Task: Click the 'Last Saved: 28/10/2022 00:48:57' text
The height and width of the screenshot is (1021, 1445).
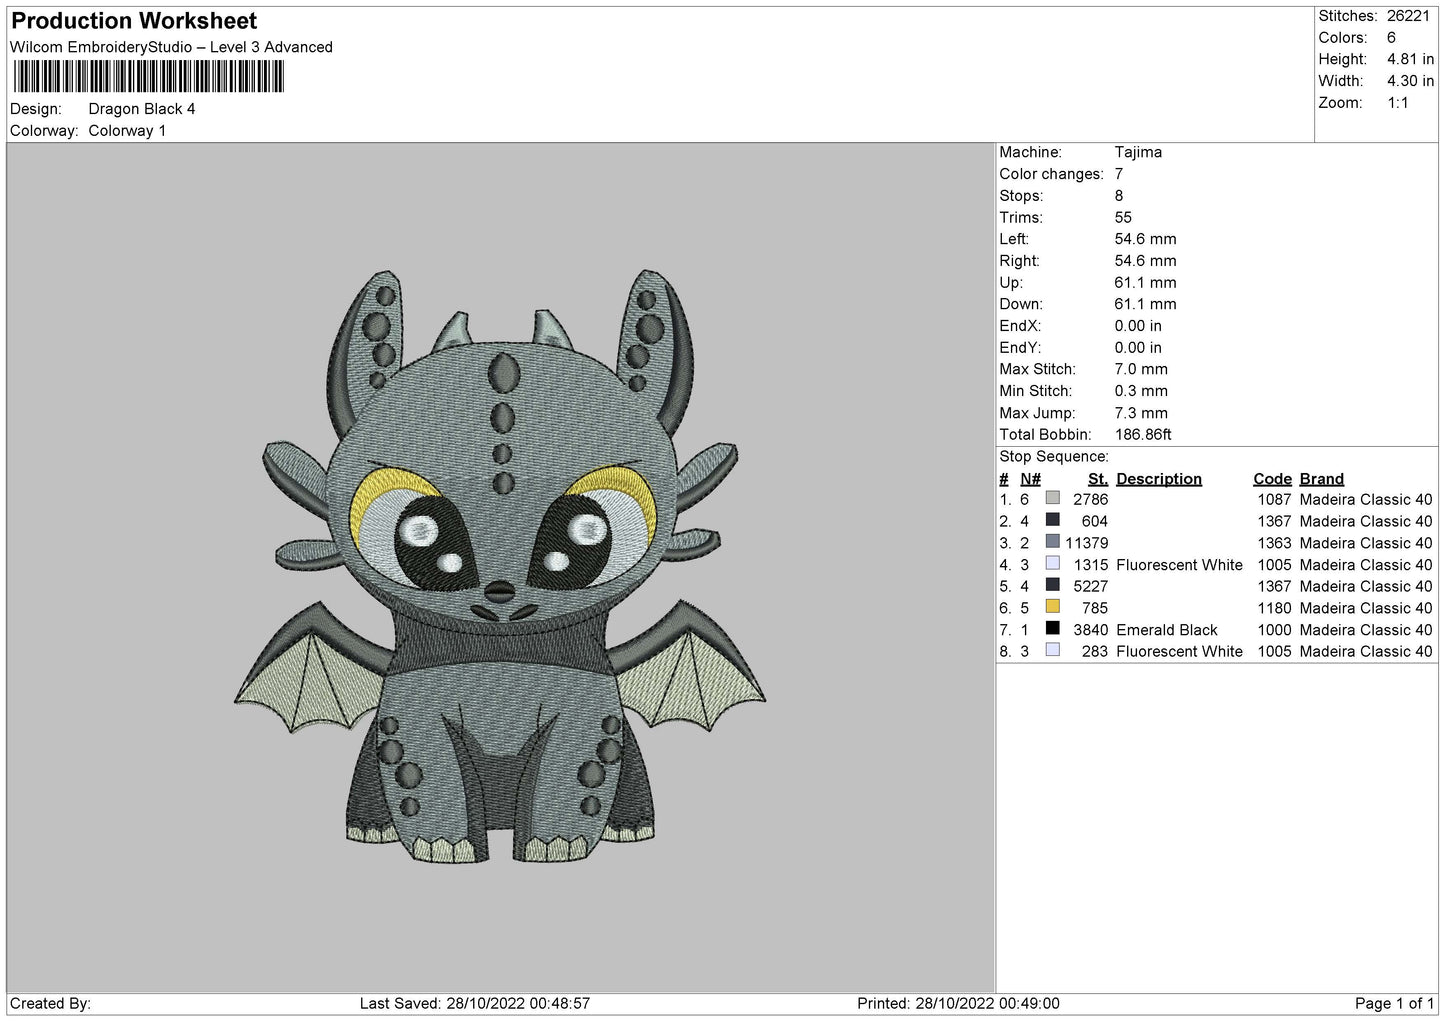Action: coord(475,1003)
